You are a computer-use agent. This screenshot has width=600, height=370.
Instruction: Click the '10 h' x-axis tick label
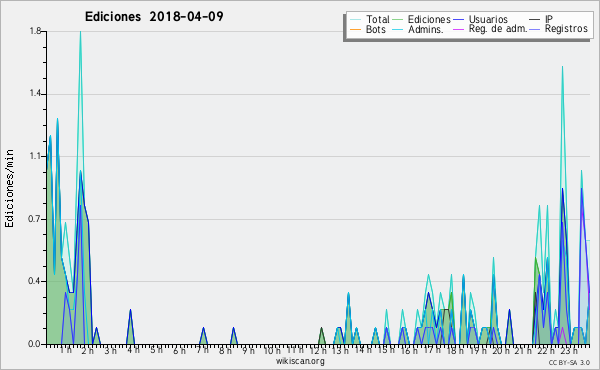coord(272,350)
